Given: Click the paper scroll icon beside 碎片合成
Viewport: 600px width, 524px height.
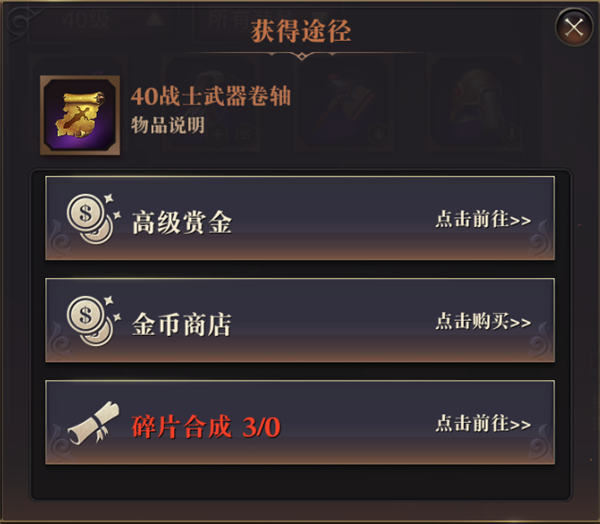Looking at the screenshot, I should pyautogui.click(x=94, y=423).
